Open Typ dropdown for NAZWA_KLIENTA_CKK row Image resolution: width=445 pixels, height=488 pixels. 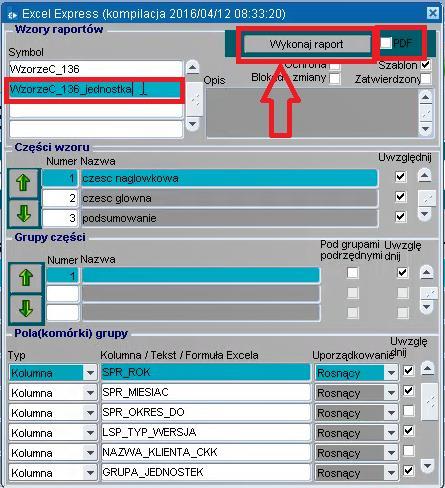(x=90, y=453)
